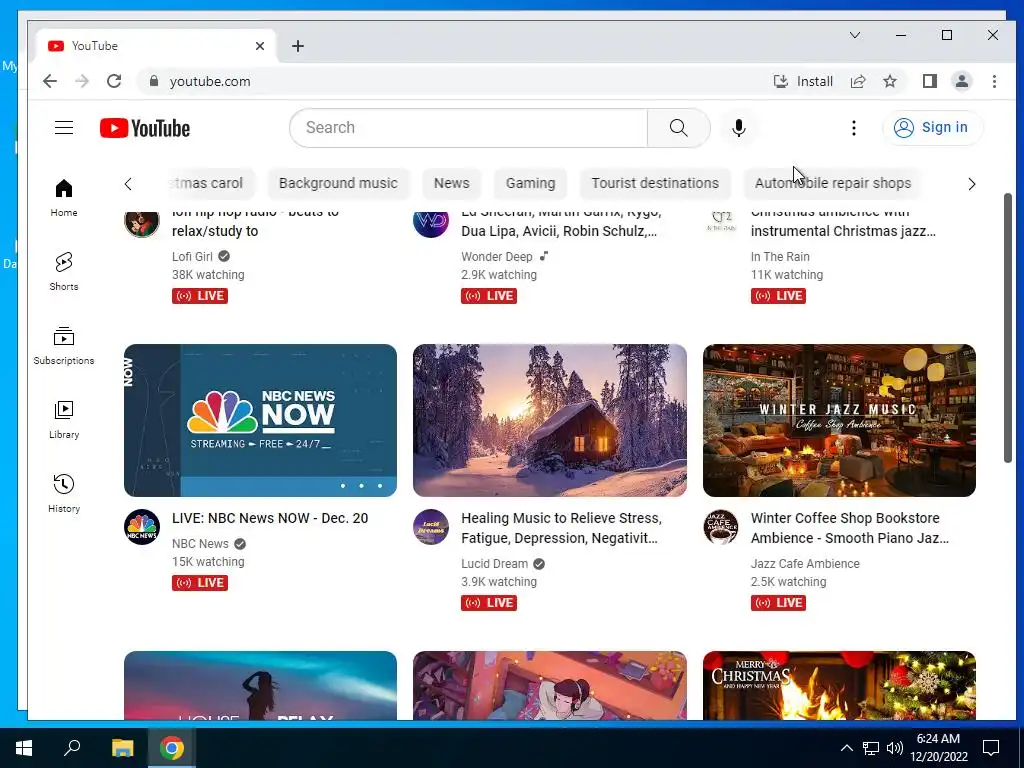Close the YouTube tab
This screenshot has width=1024, height=768.
pos(260,46)
